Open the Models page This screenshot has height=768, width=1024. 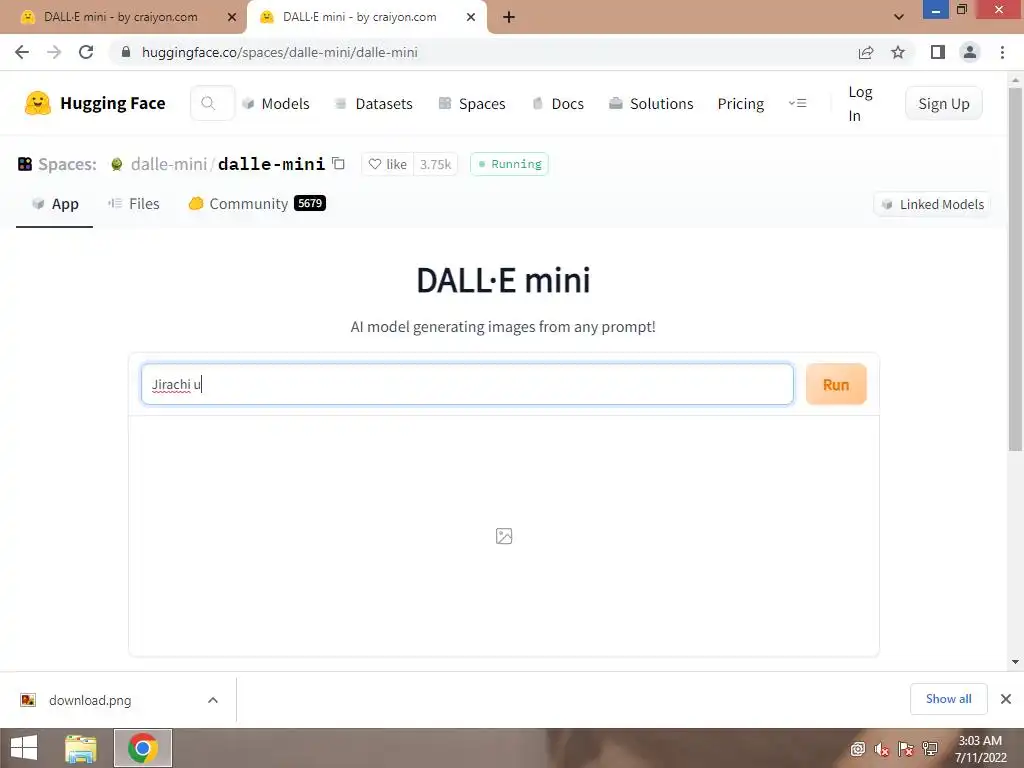(x=276, y=104)
